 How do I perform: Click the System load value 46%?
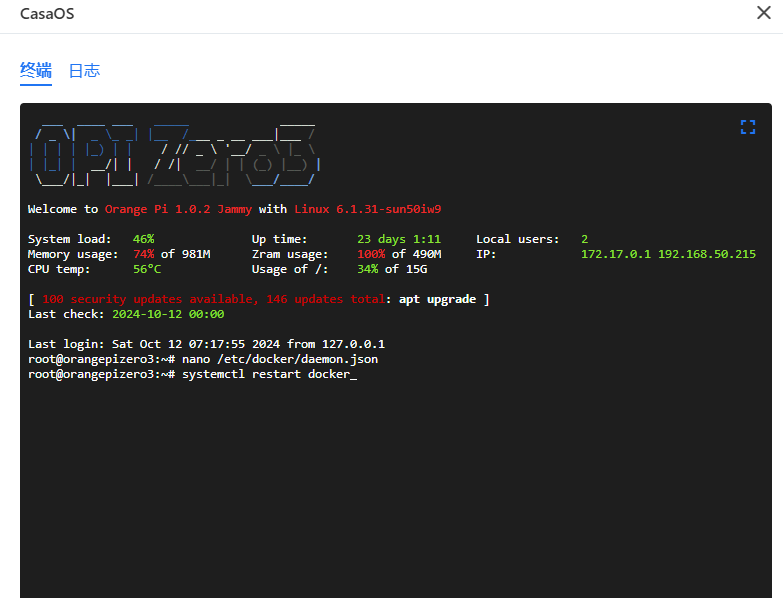[x=143, y=239]
